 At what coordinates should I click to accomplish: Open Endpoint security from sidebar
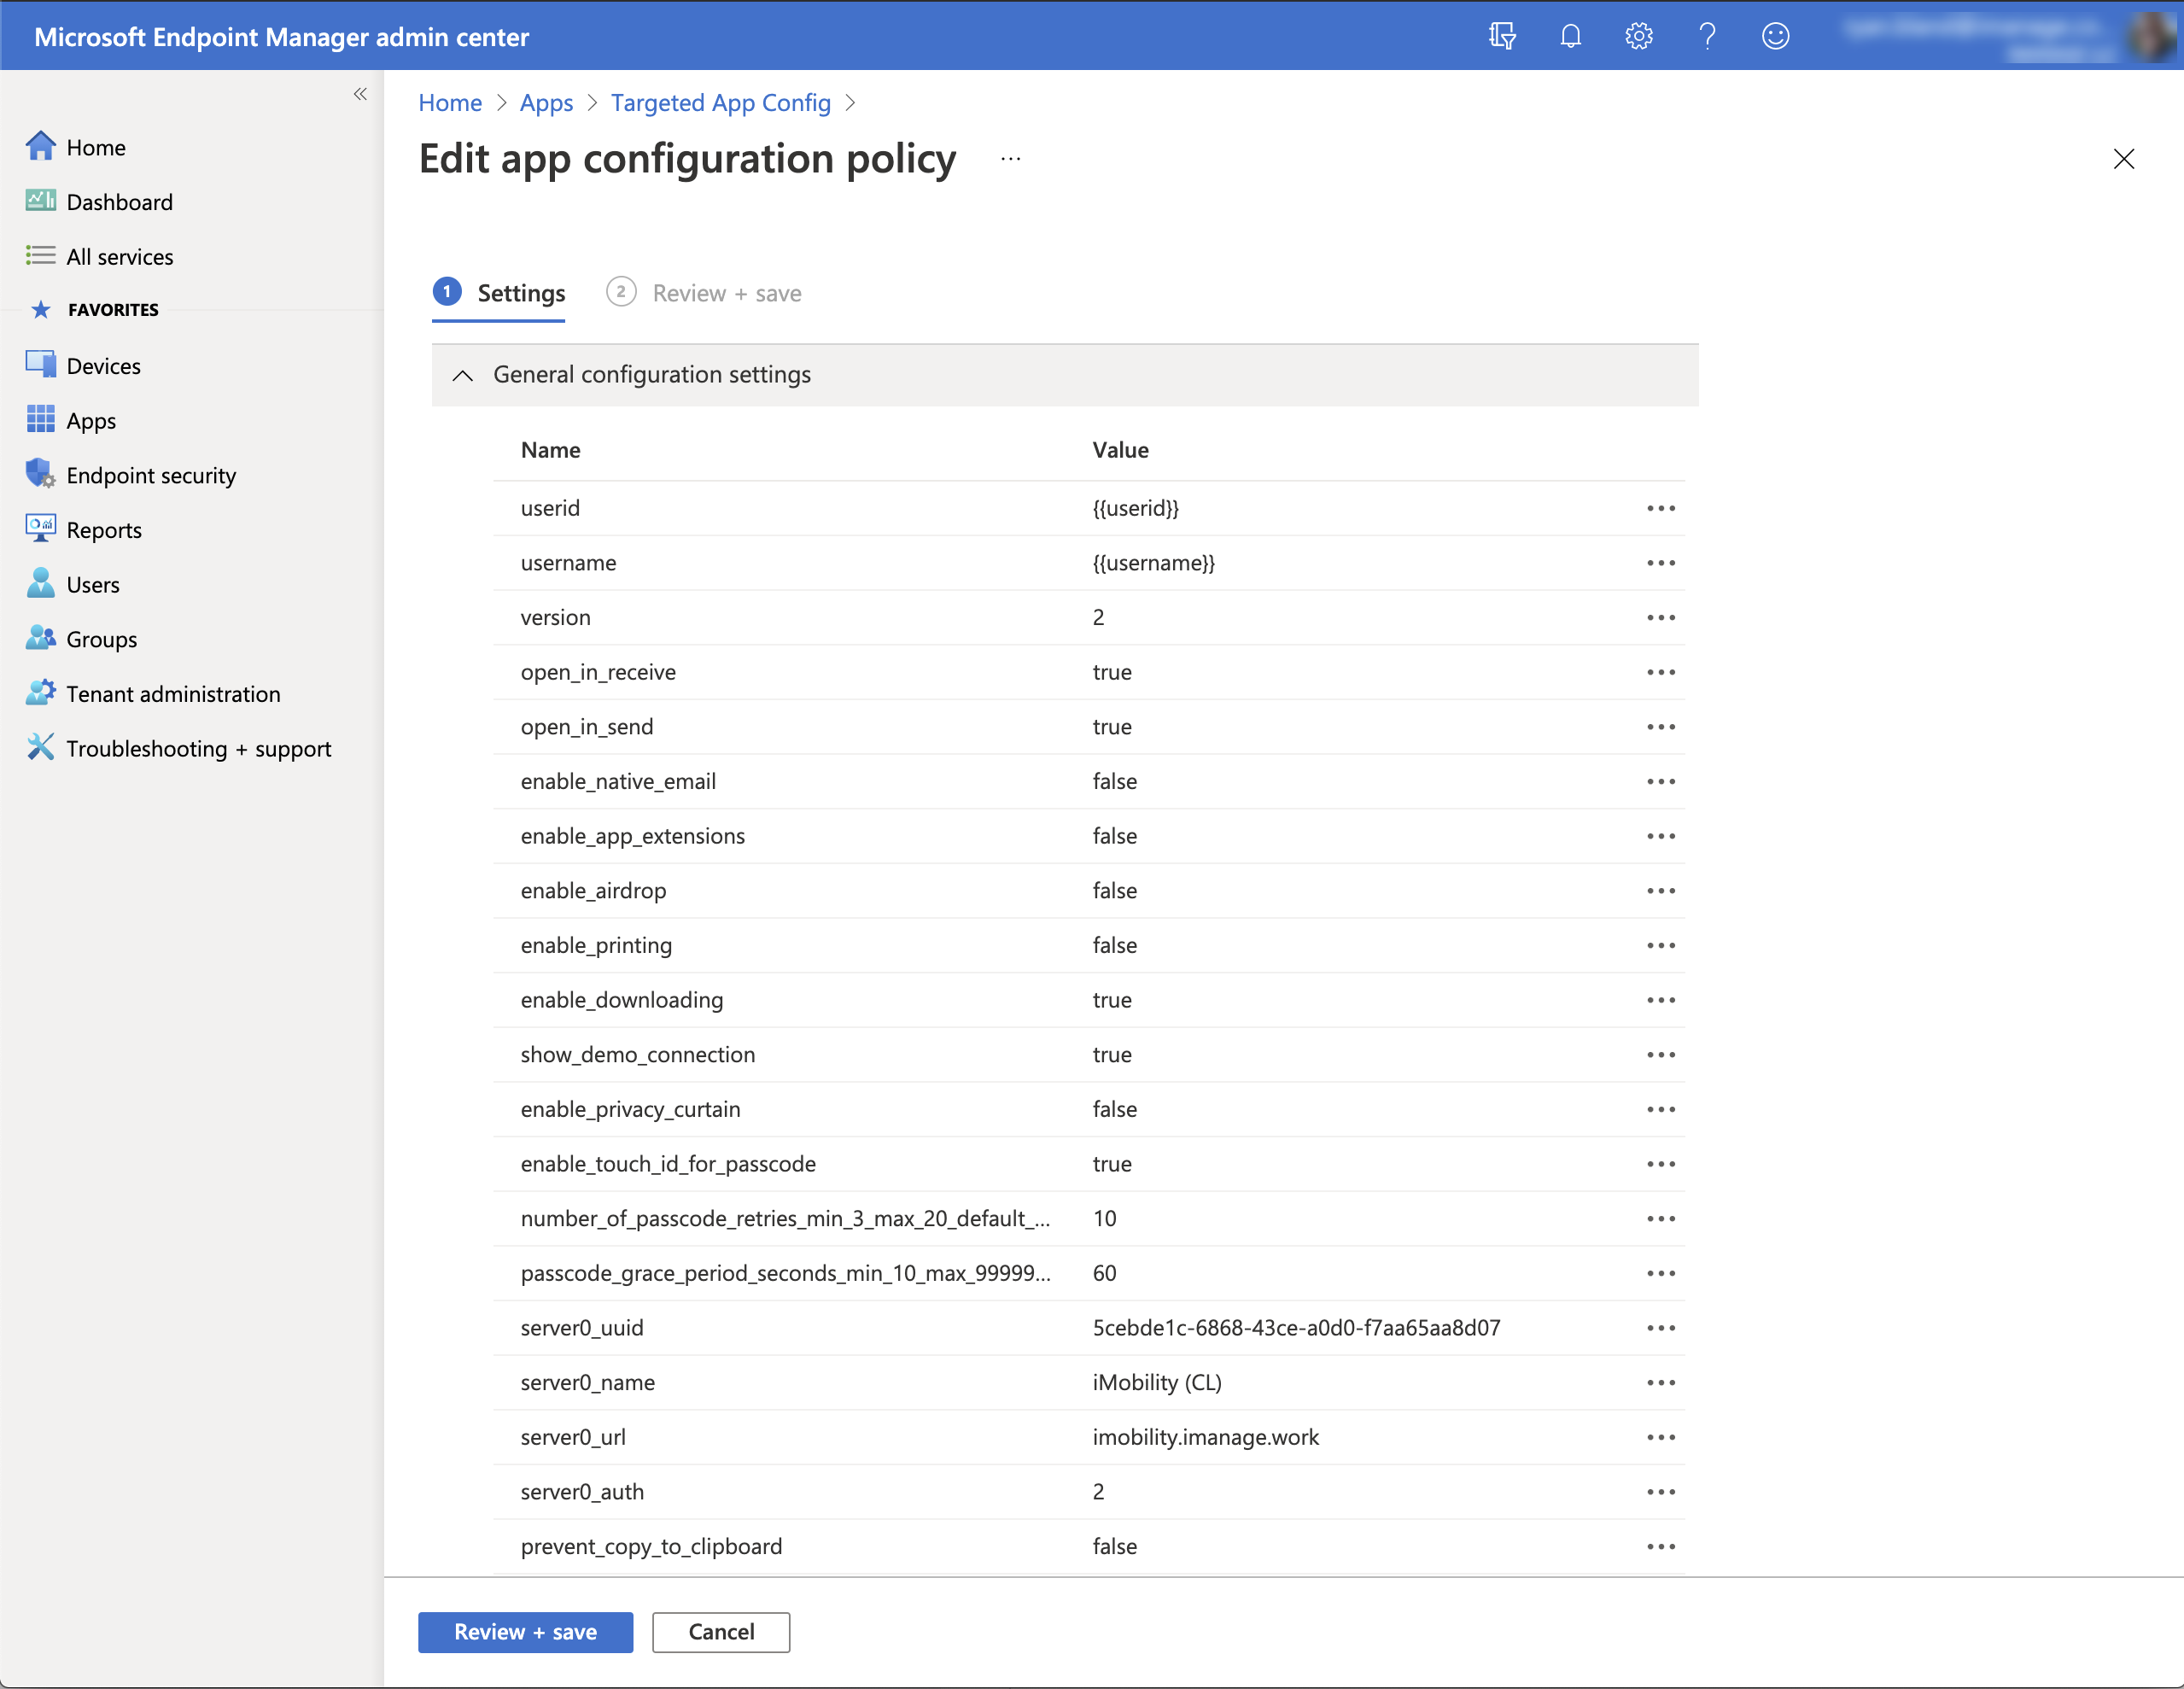point(150,475)
